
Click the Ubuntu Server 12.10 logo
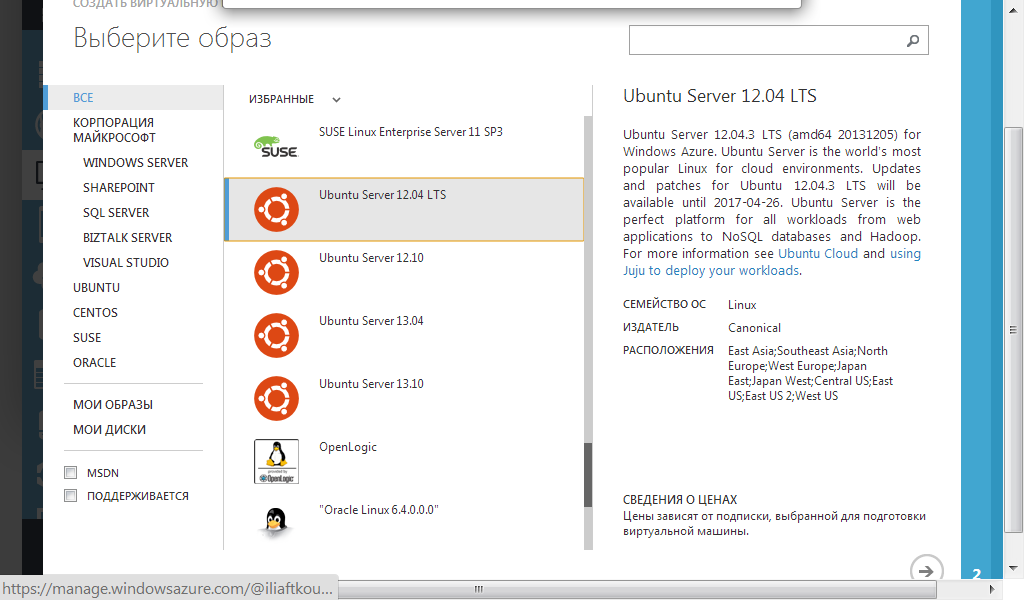(276, 272)
